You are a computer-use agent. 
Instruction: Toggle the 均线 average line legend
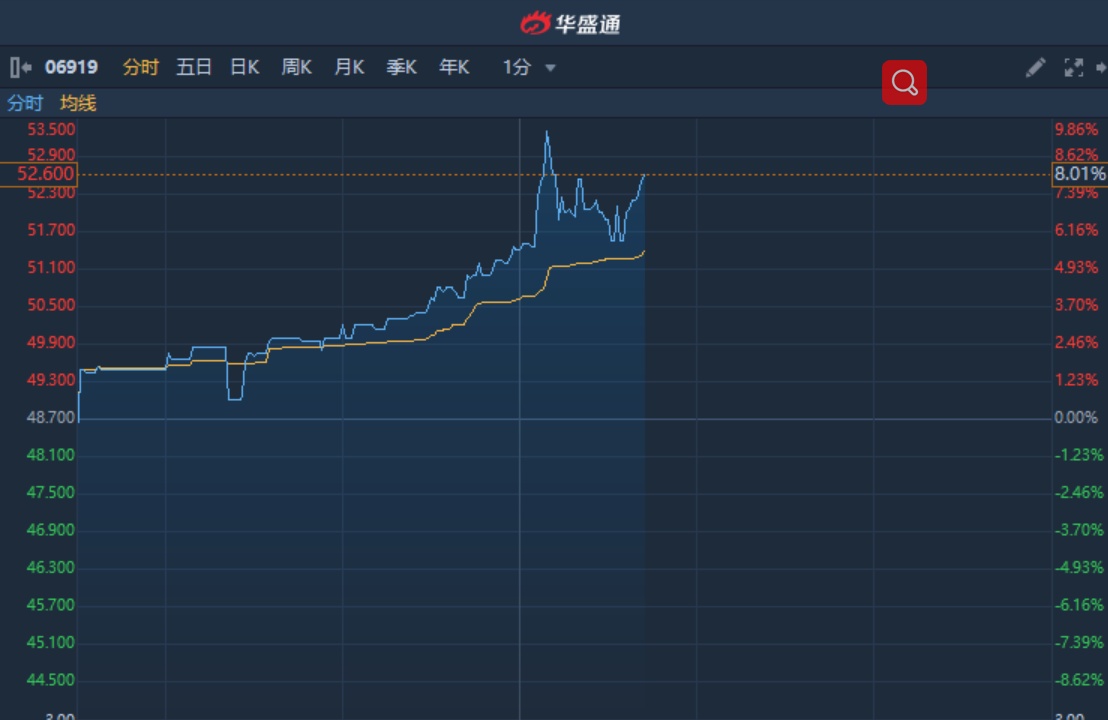78,103
